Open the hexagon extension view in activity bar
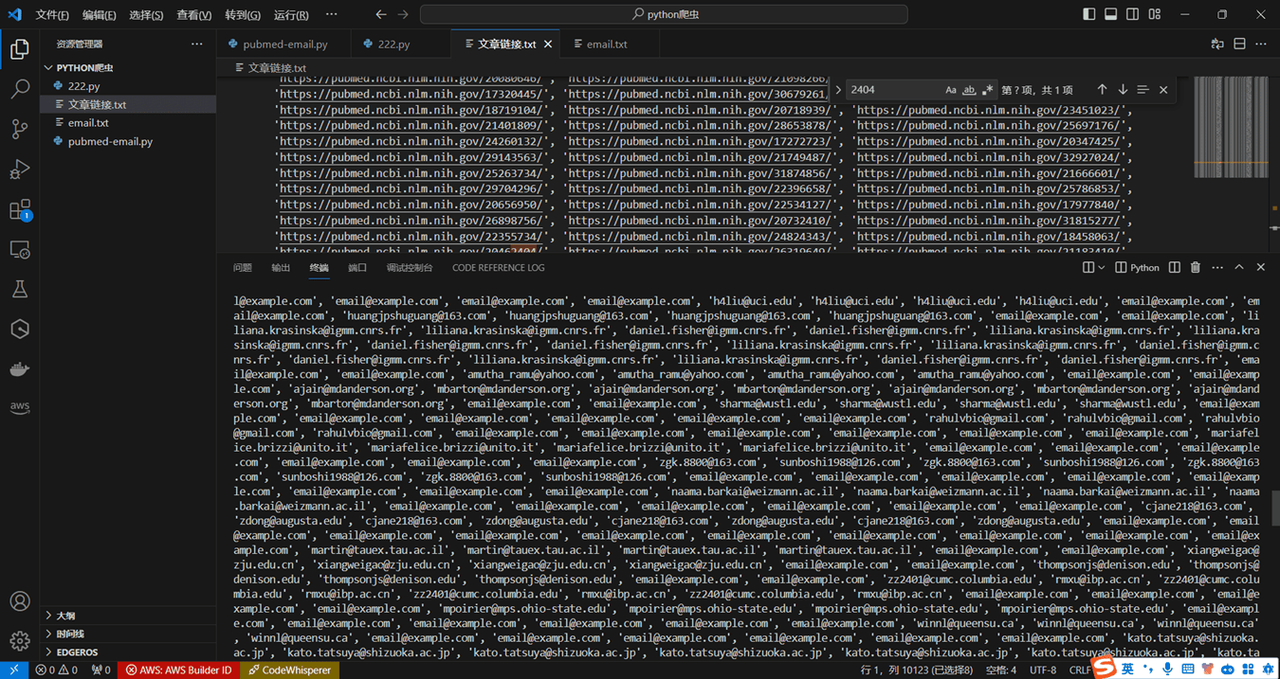The width and height of the screenshot is (1280, 679). point(19,329)
